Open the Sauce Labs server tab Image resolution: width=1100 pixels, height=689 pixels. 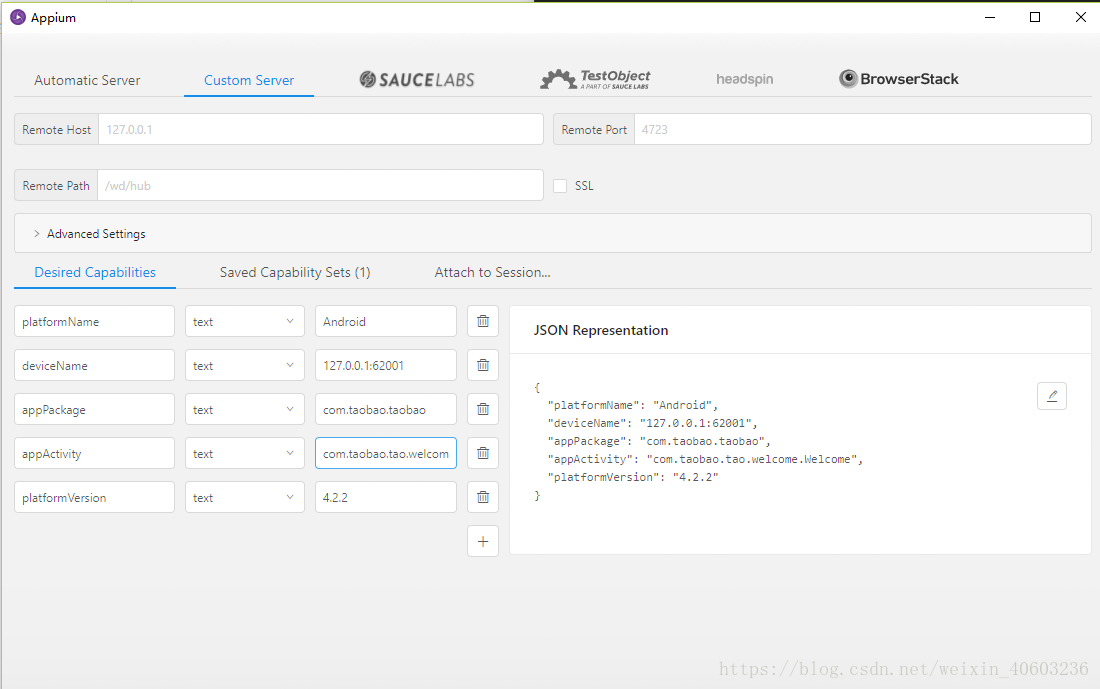point(417,79)
